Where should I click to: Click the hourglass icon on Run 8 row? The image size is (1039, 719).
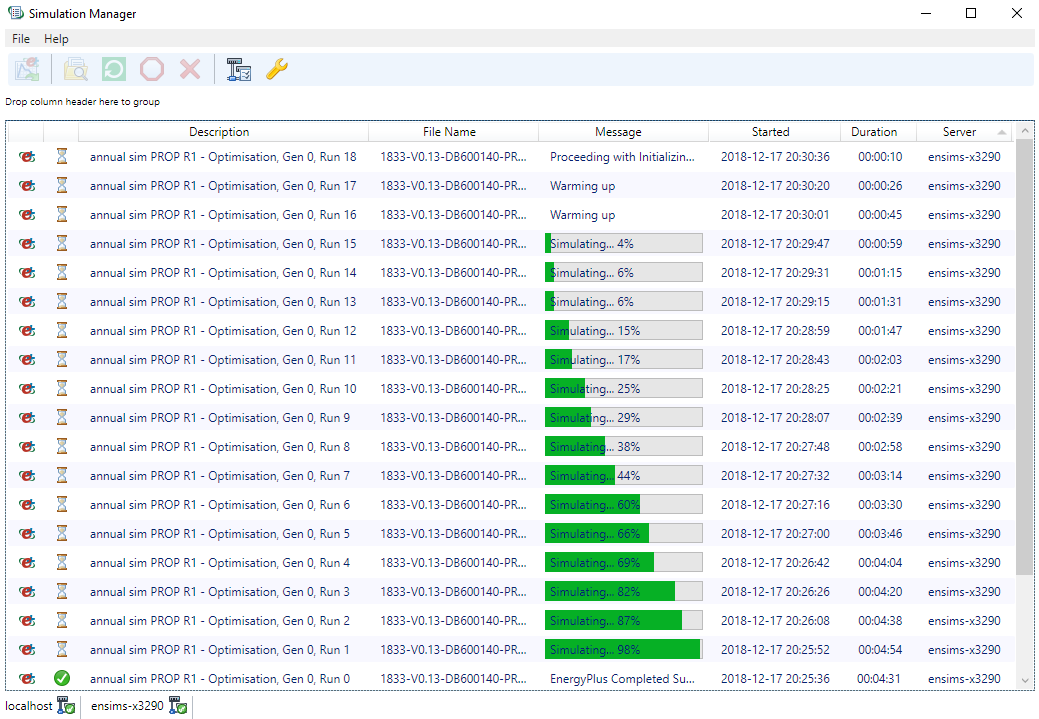[x=62, y=447]
